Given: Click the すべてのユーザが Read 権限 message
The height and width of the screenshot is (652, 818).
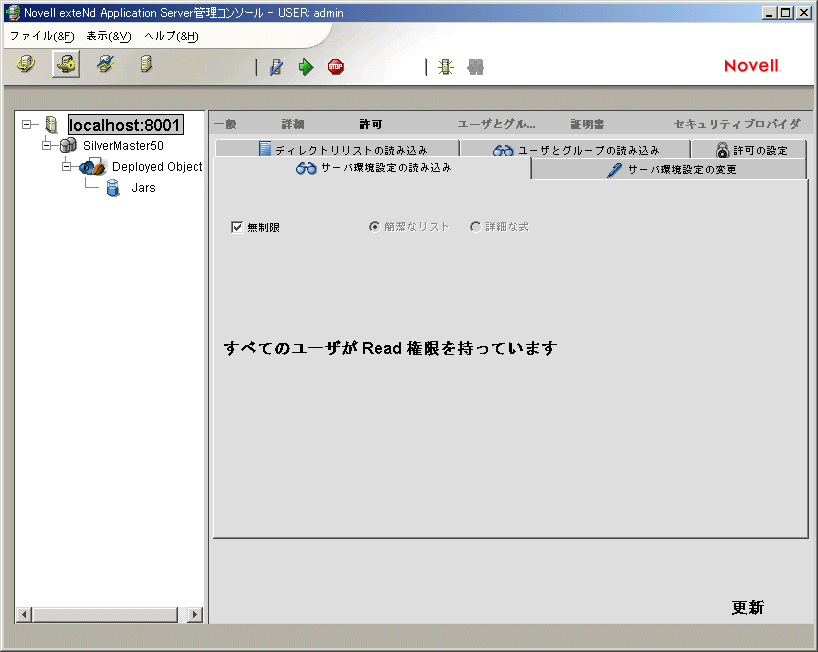Looking at the screenshot, I should (390, 348).
